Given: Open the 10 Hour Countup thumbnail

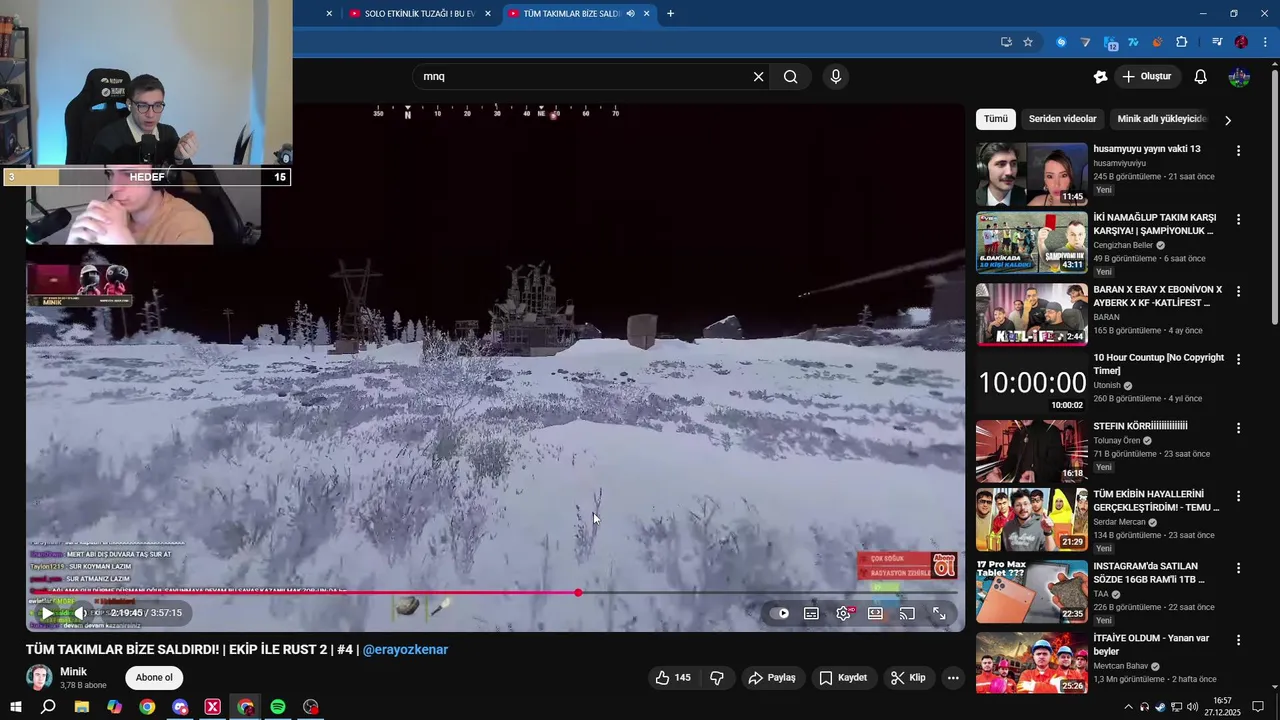Looking at the screenshot, I should [1031, 383].
